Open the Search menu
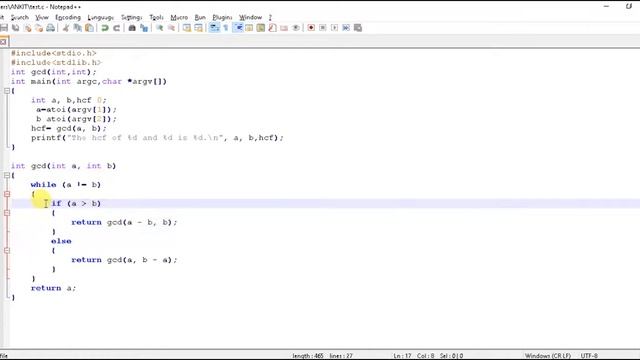The width and height of the screenshot is (640, 360). coord(20,17)
